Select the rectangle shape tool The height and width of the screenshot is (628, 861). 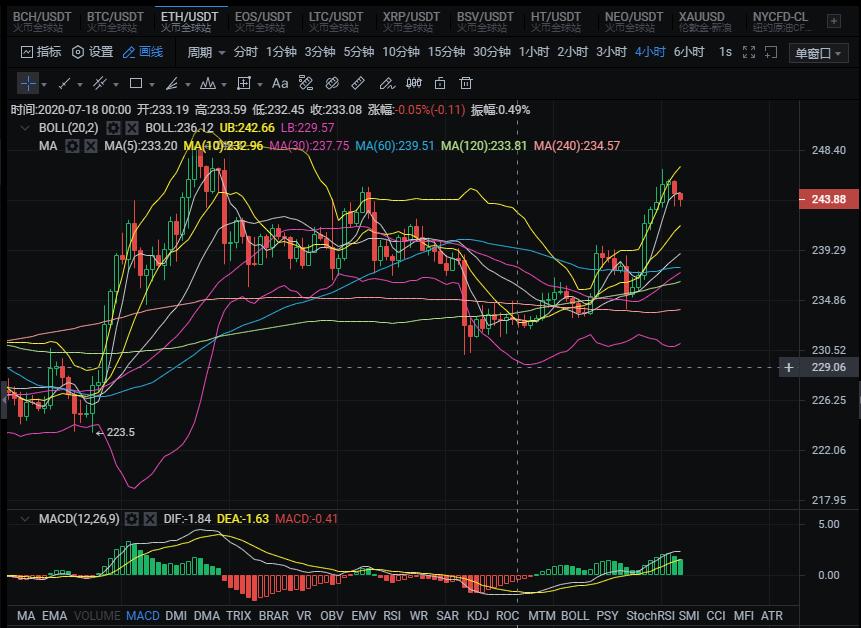[x=136, y=83]
